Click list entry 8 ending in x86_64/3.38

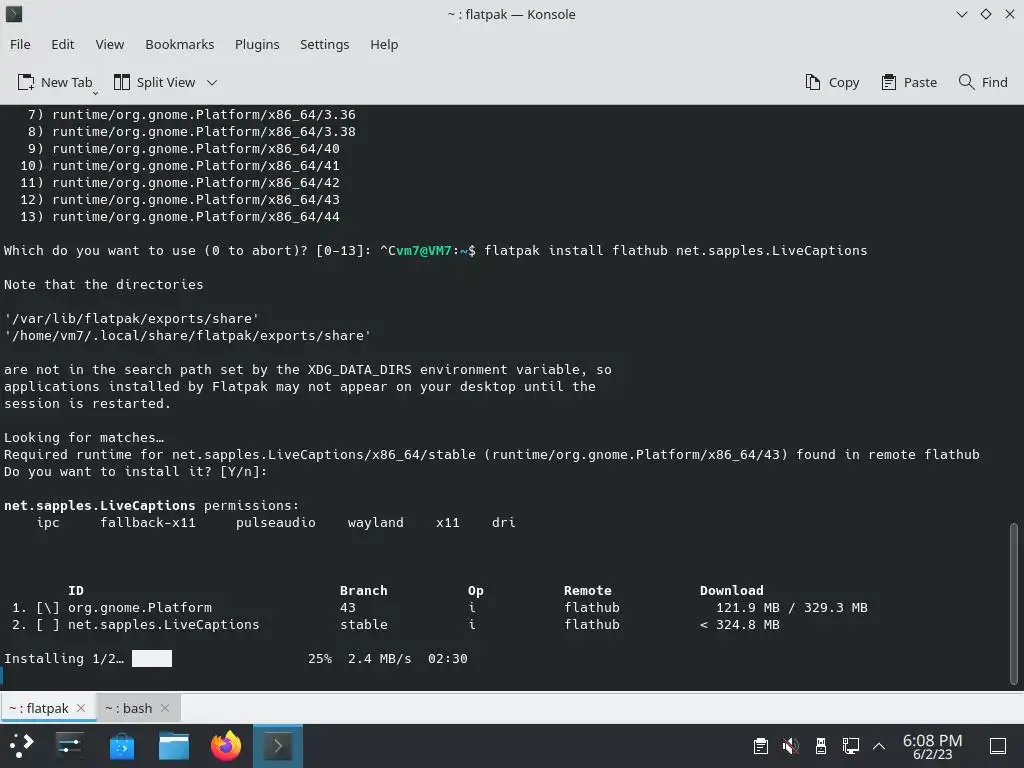tap(191, 132)
